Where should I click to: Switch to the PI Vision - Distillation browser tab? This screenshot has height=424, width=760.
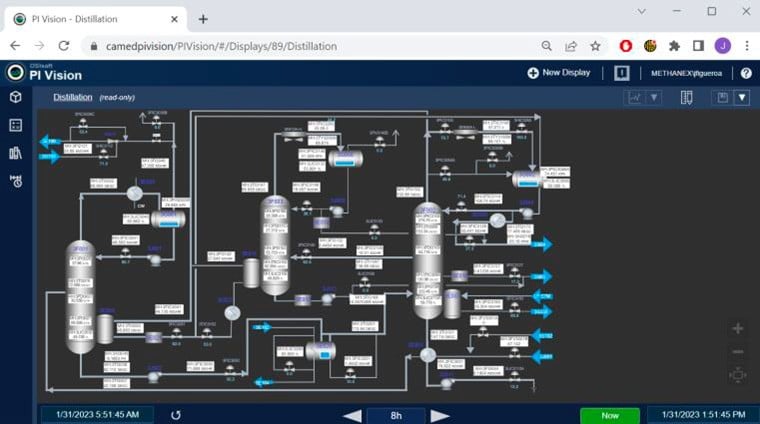(x=90, y=18)
